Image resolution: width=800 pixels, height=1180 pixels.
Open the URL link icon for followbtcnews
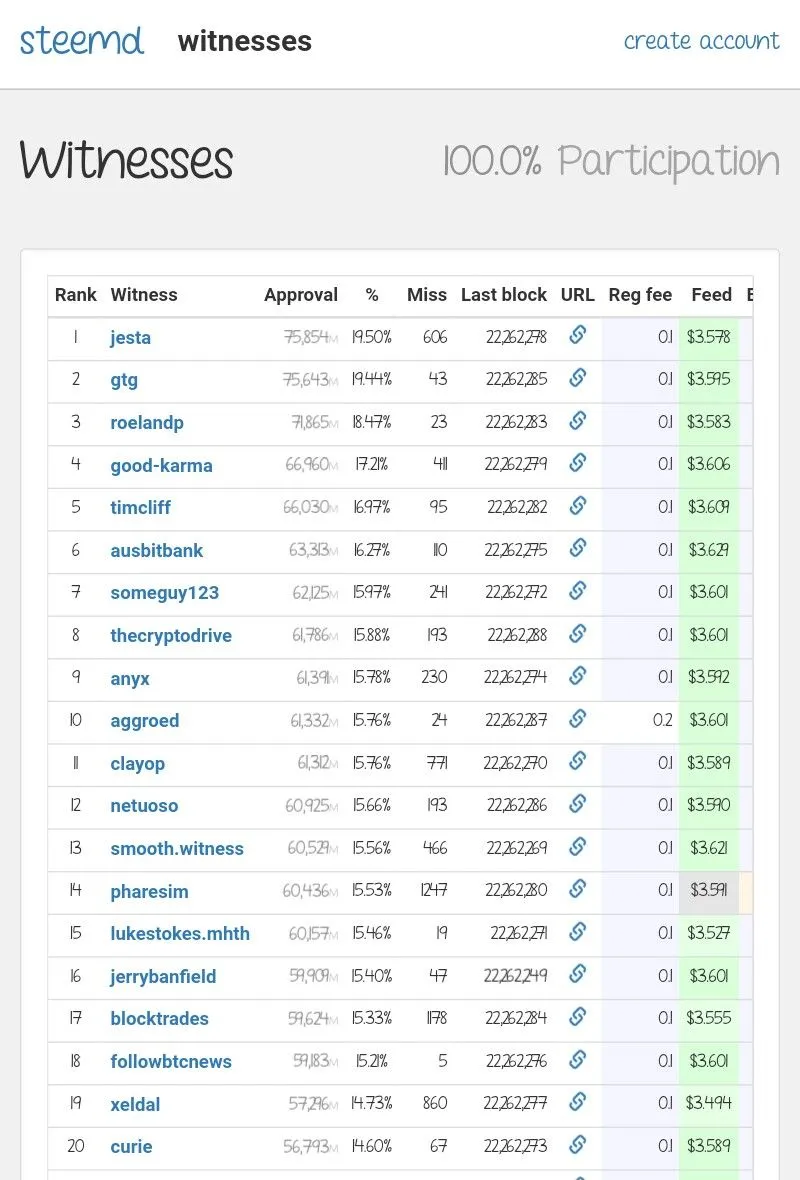click(x=577, y=1059)
